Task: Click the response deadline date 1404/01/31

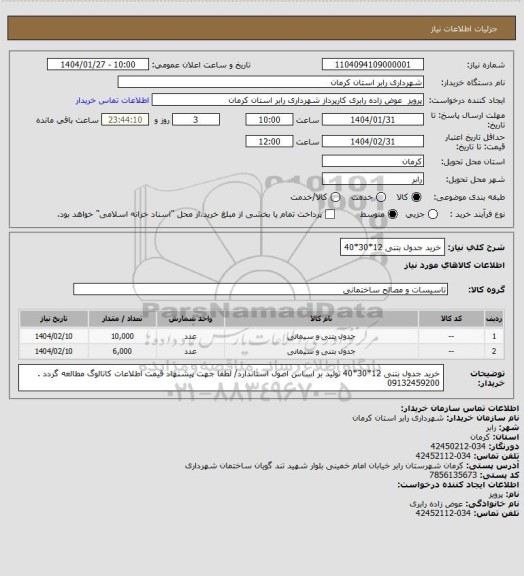Action: [x=373, y=120]
